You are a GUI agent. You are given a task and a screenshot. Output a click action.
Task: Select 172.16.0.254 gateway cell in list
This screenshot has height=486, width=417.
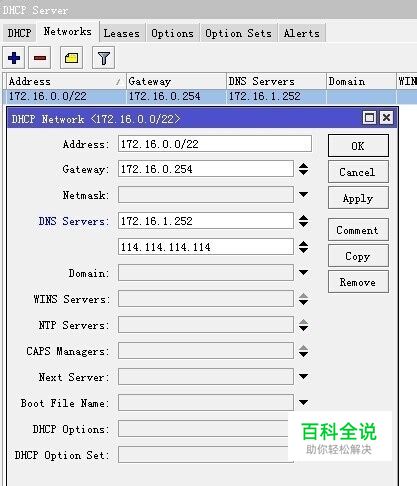(x=176, y=96)
